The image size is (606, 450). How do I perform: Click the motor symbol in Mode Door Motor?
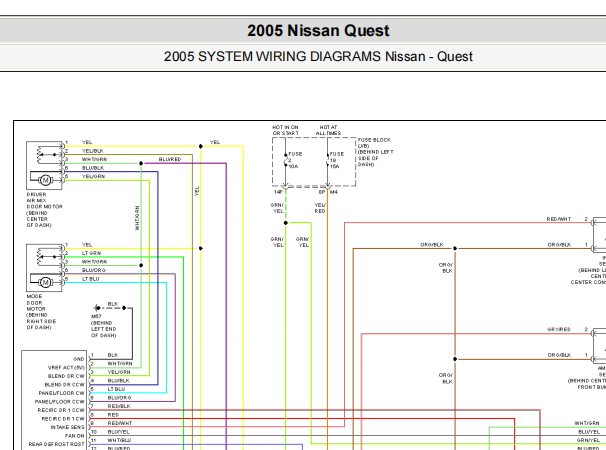(x=46, y=283)
